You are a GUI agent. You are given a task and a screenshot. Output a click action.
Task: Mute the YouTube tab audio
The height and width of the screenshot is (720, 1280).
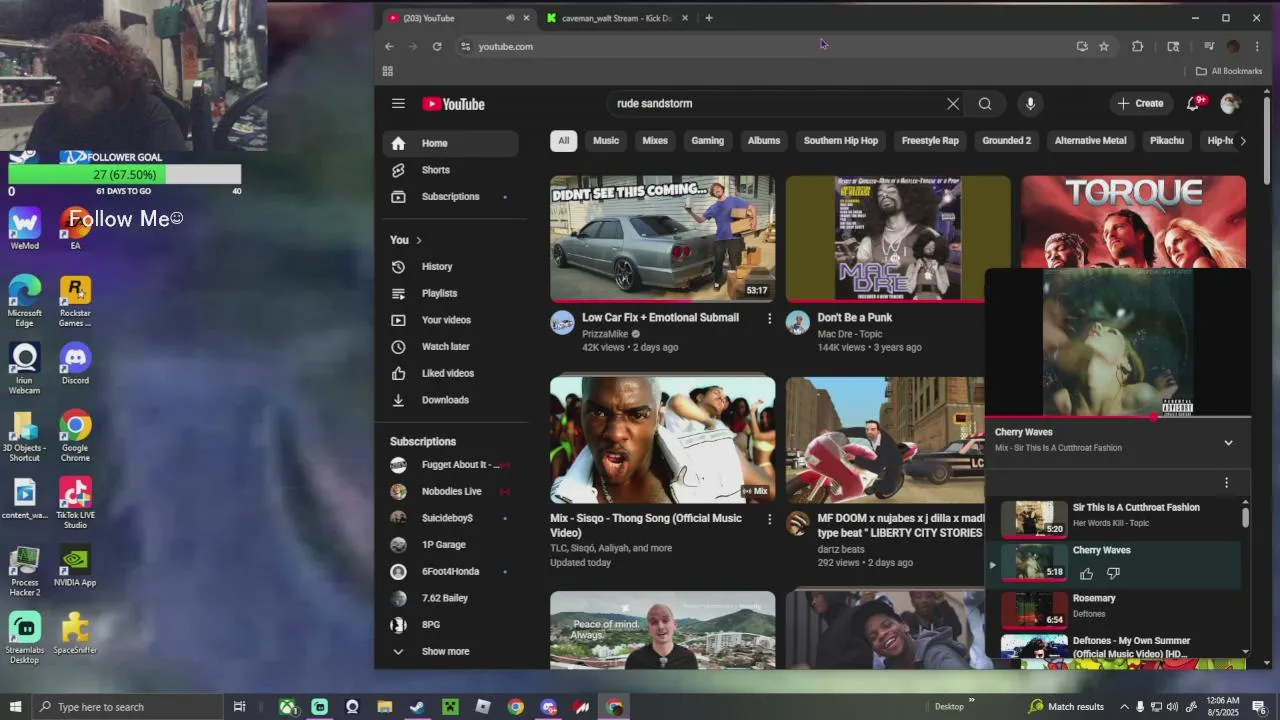(x=510, y=18)
